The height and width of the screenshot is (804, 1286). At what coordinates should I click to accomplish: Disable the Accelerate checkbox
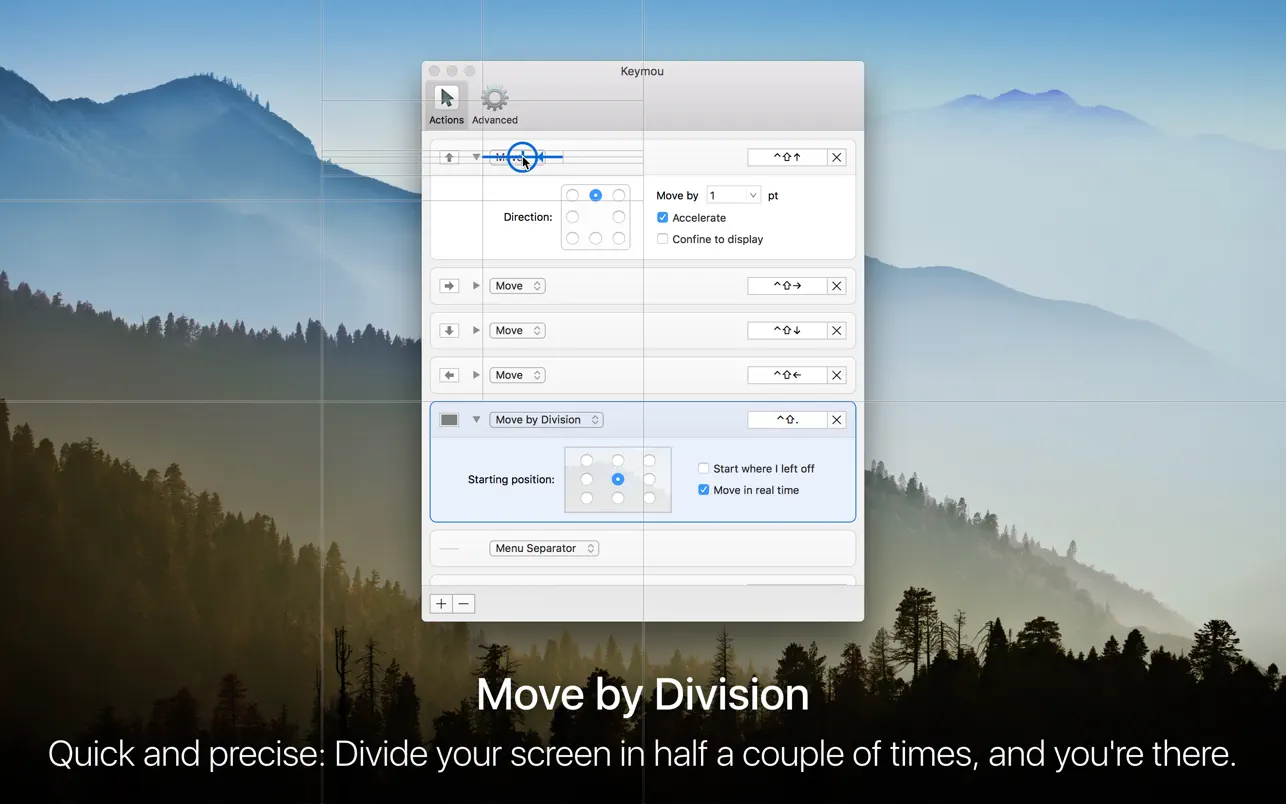click(663, 218)
